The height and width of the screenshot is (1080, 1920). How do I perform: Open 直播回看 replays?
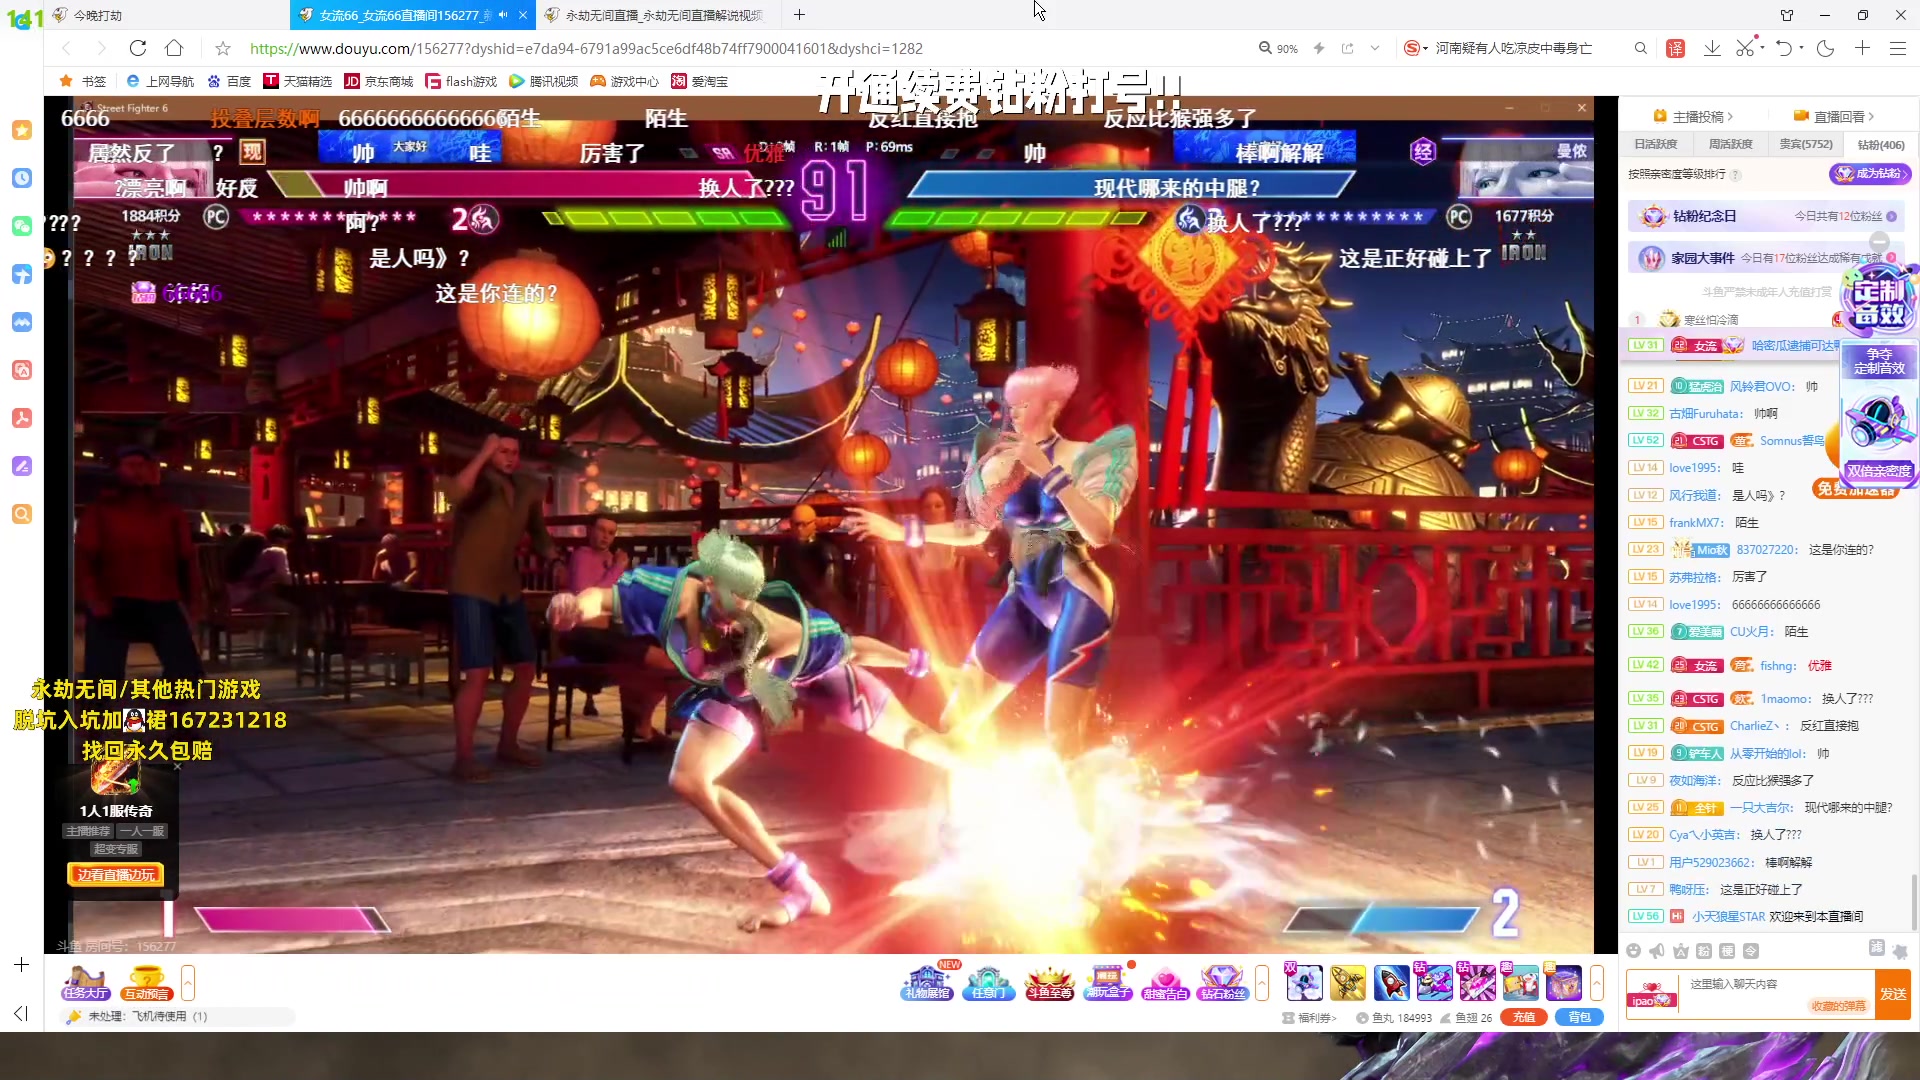[x=1833, y=116]
